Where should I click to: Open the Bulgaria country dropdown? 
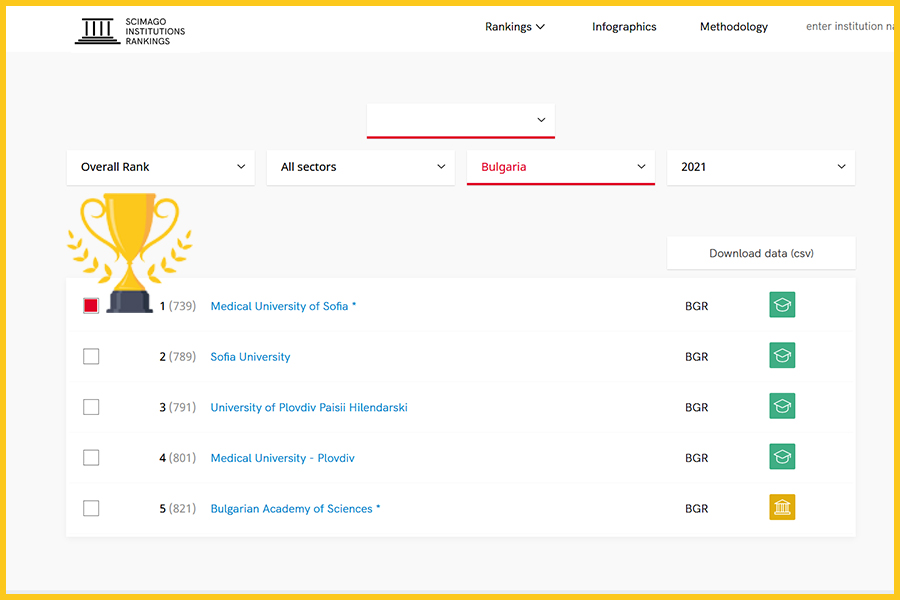tap(561, 167)
